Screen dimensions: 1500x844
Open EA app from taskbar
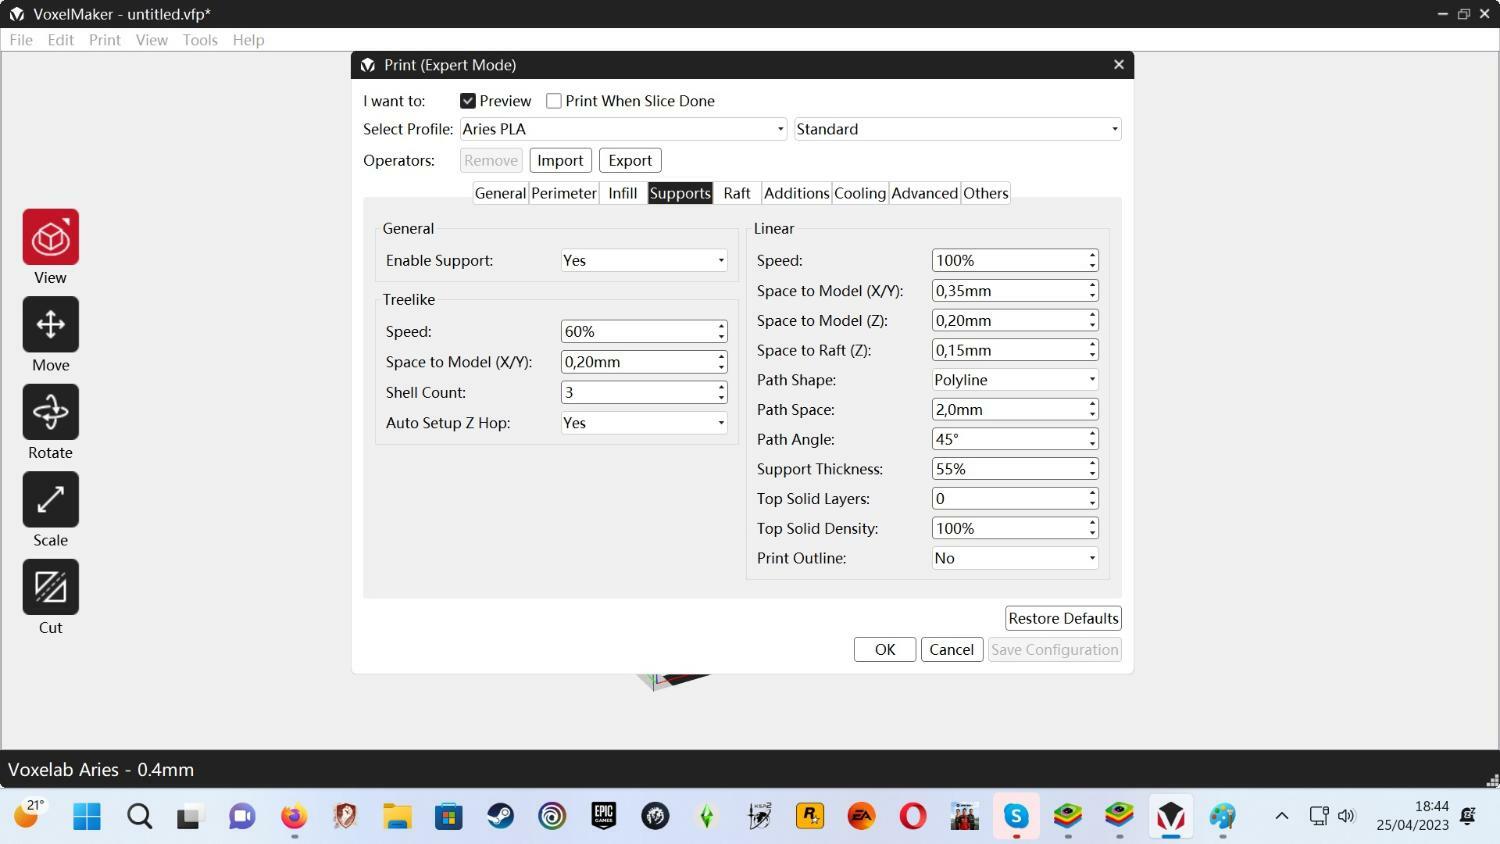point(861,816)
